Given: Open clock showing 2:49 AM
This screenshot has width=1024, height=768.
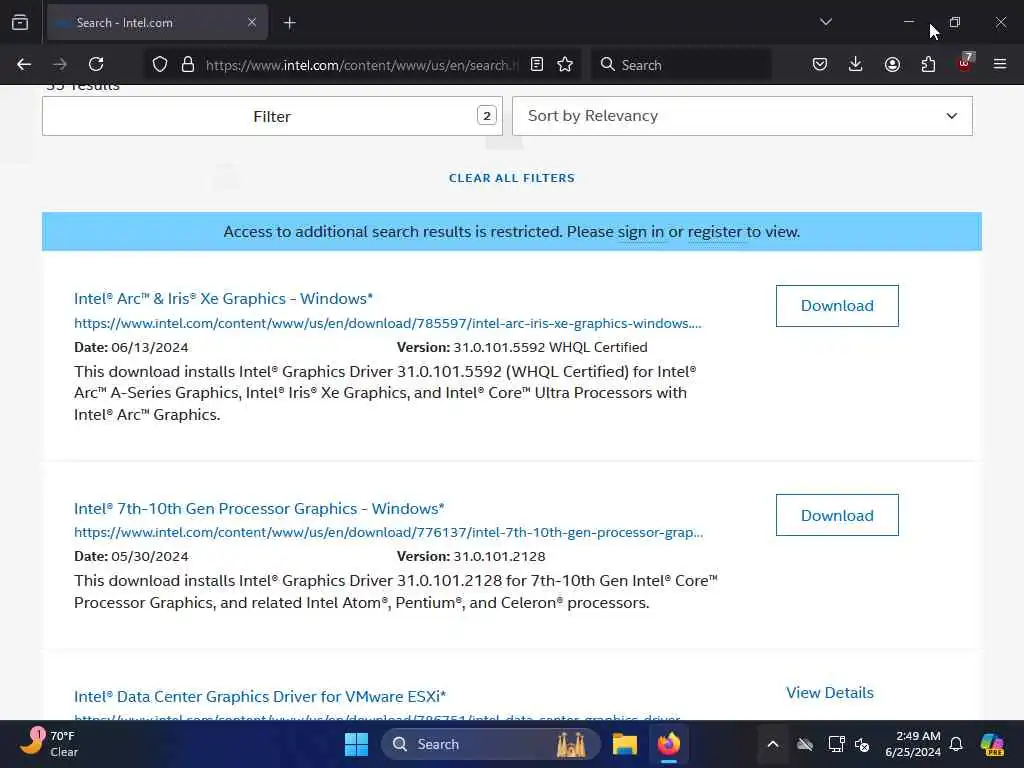Looking at the screenshot, I should pos(913,744).
